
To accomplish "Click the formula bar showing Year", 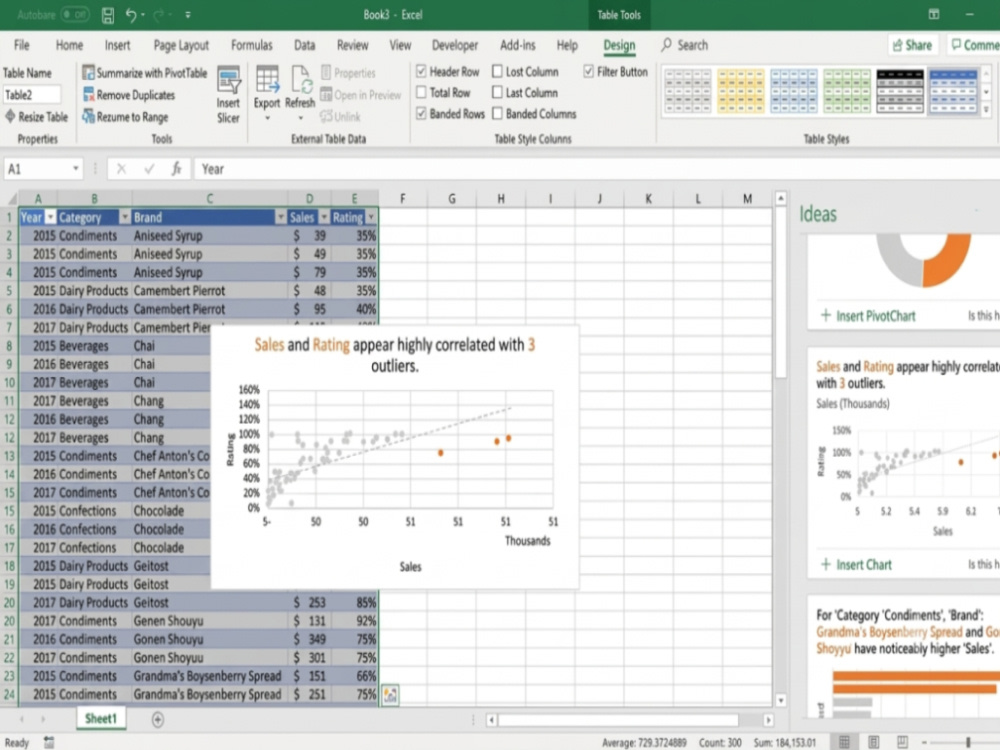I will 596,169.
